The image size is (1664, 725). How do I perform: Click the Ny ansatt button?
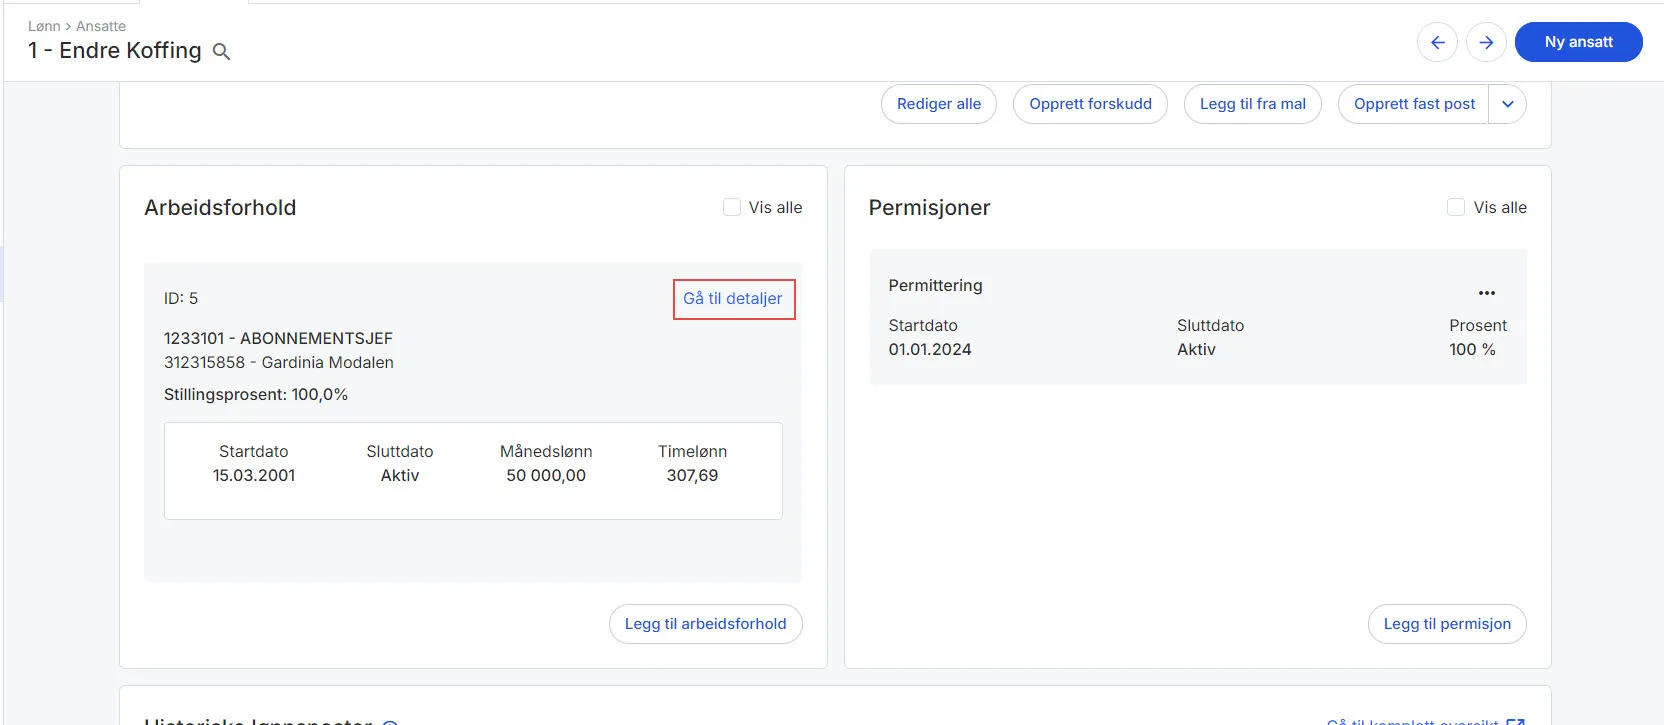click(x=1578, y=42)
